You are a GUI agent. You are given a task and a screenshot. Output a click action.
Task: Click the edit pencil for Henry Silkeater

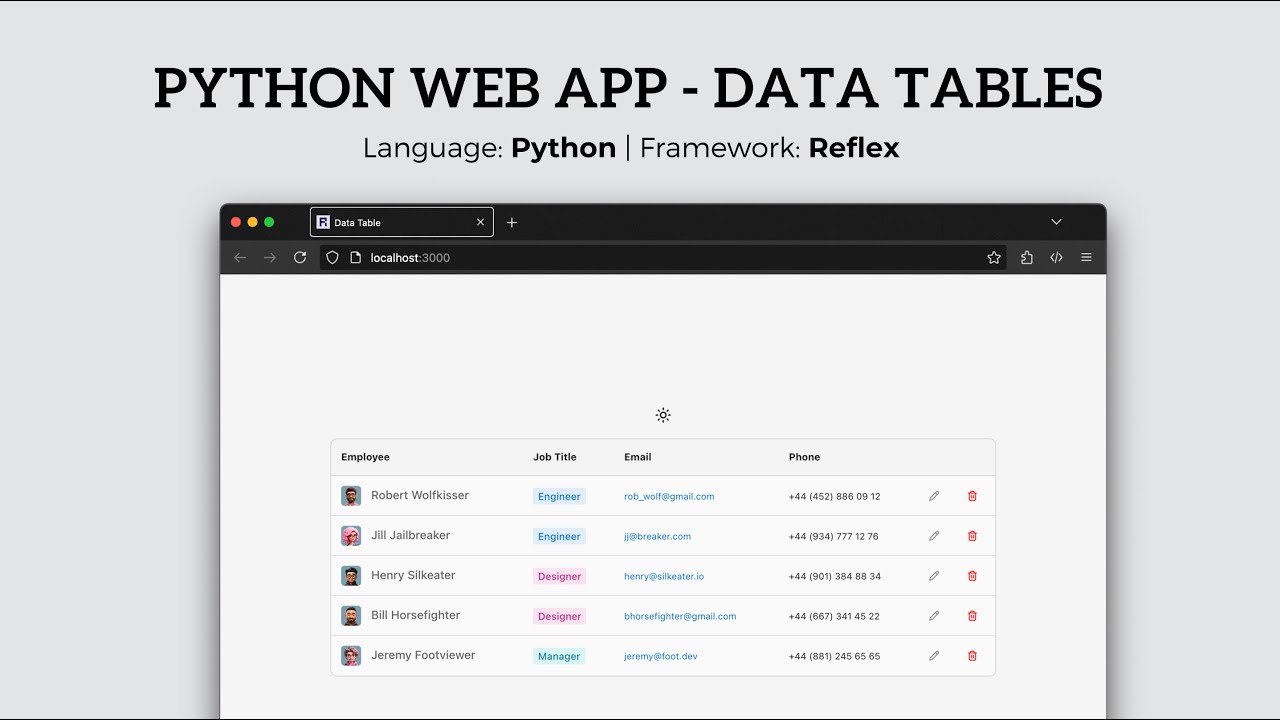coord(934,576)
